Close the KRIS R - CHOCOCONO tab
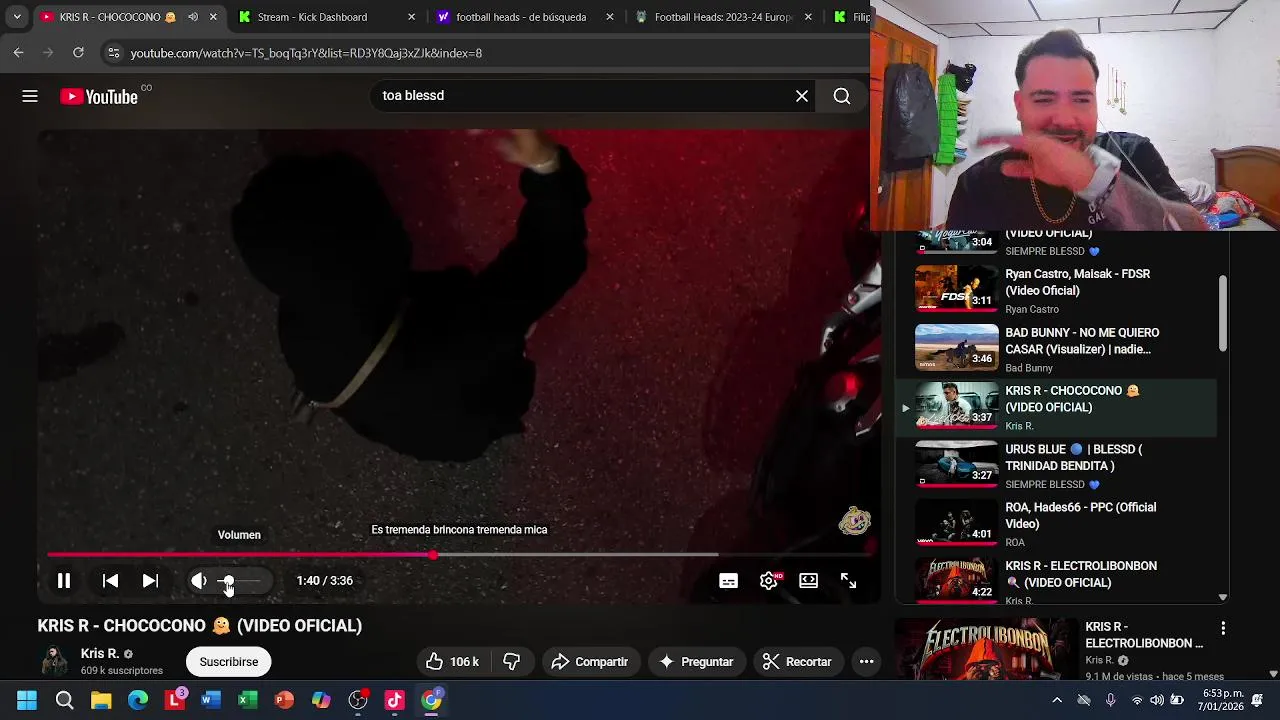1280x720 pixels. [213, 17]
